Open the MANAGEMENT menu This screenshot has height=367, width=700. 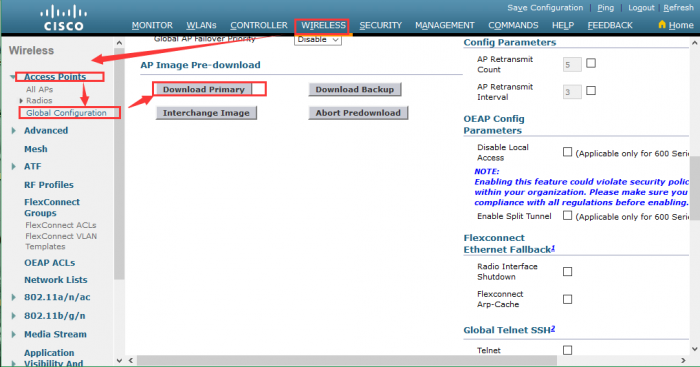tap(445, 25)
